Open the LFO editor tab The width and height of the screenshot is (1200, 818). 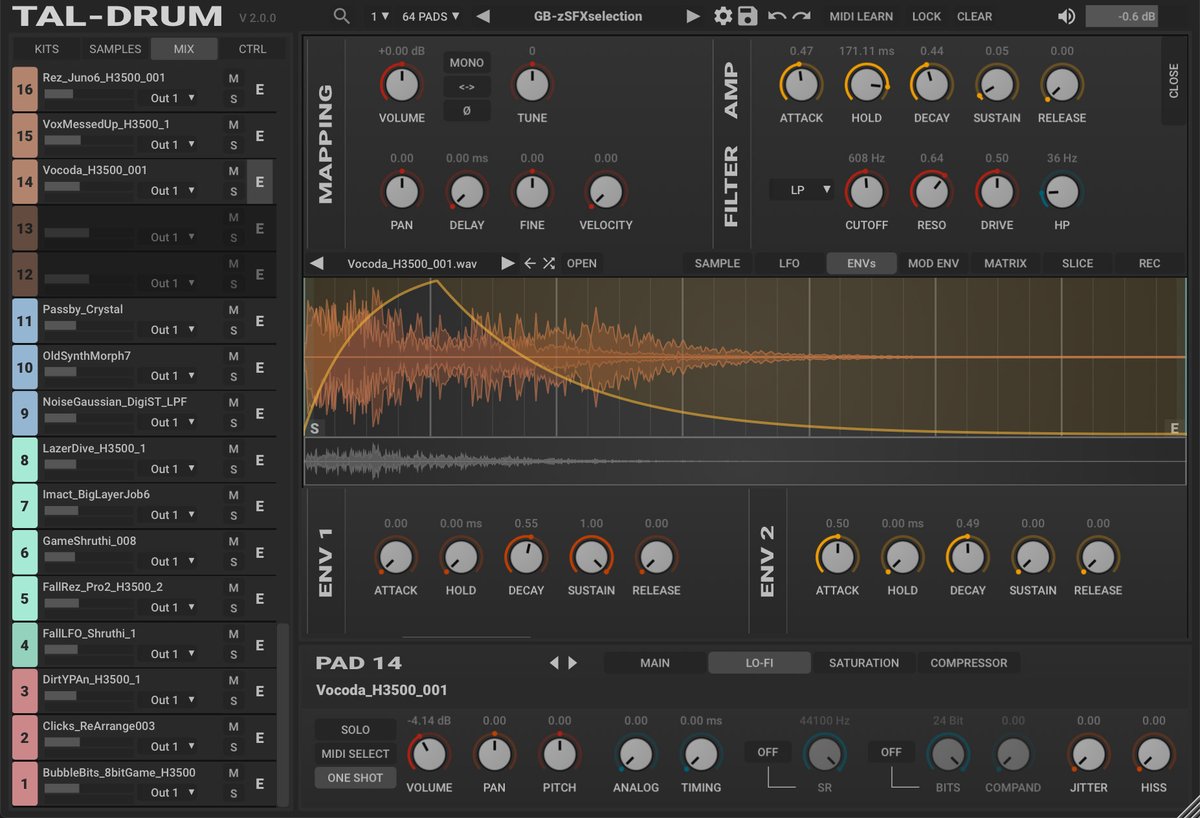[789, 263]
